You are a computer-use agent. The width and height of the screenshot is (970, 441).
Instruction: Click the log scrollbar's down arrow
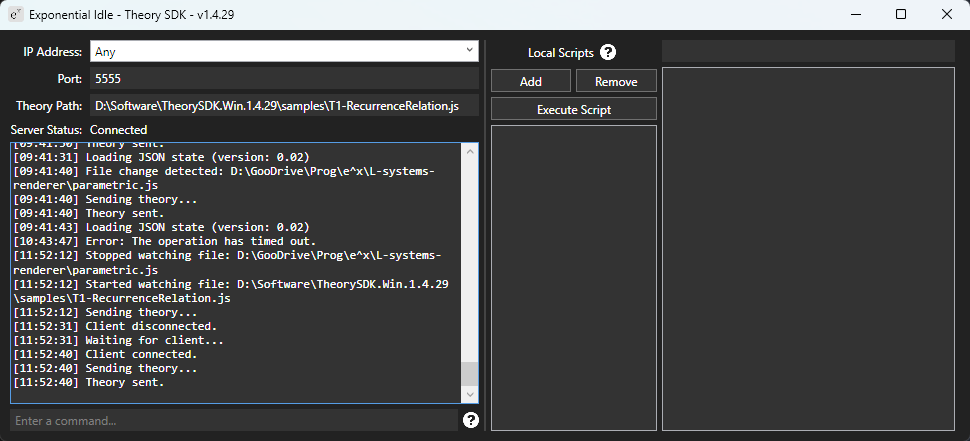click(469, 396)
